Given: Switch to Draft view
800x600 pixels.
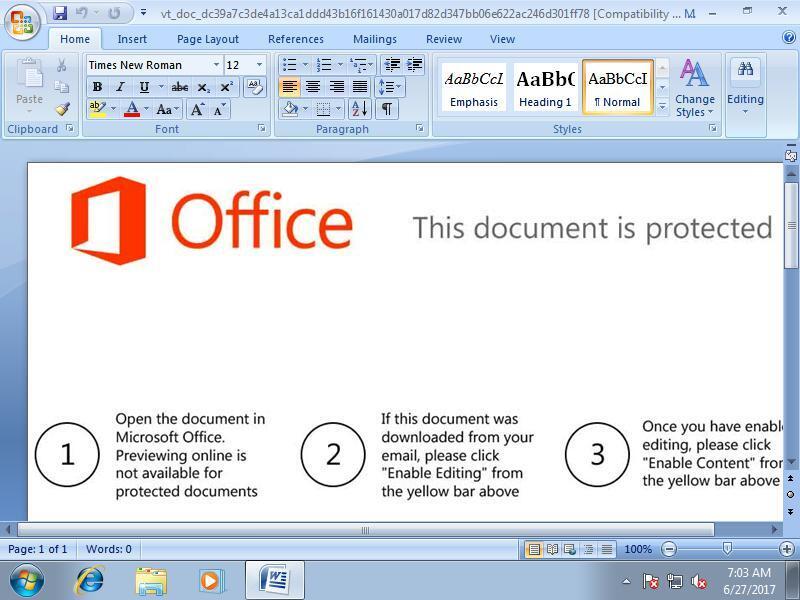Looking at the screenshot, I should [607, 549].
